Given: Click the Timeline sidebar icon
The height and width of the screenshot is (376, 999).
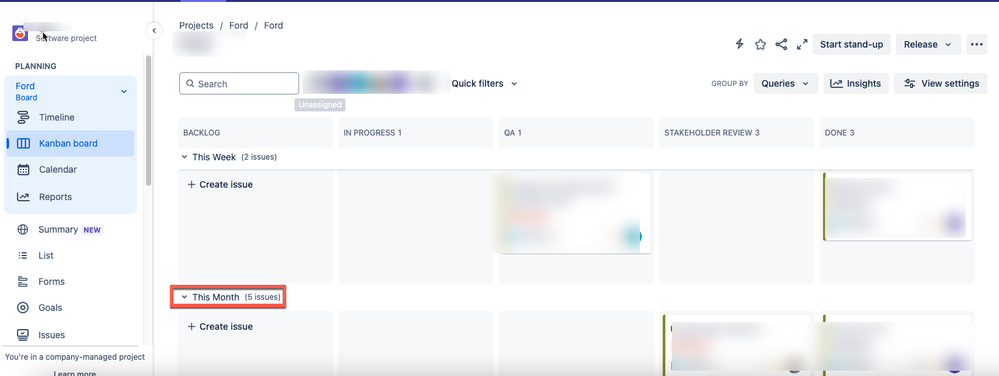Looking at the screenshot, I should (x=24, y=117).
